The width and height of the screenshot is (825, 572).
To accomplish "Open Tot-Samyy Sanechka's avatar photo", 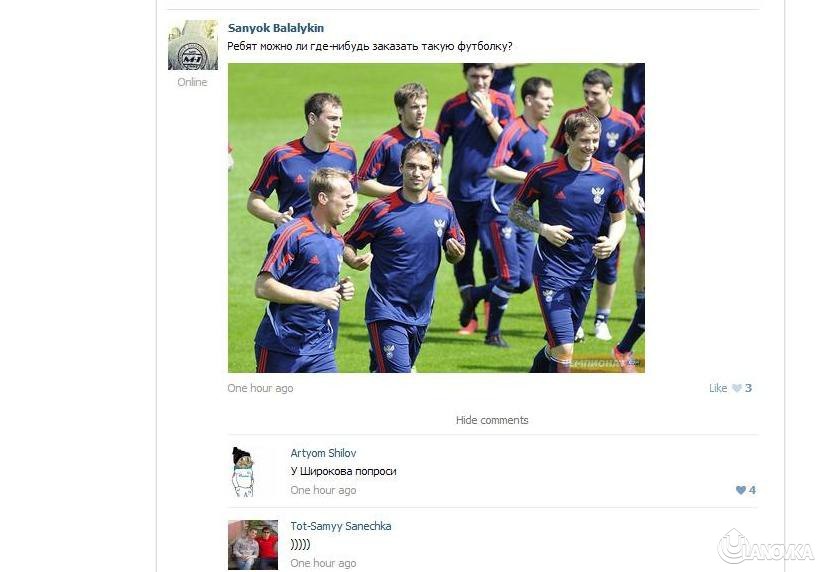I will (253, 545).
